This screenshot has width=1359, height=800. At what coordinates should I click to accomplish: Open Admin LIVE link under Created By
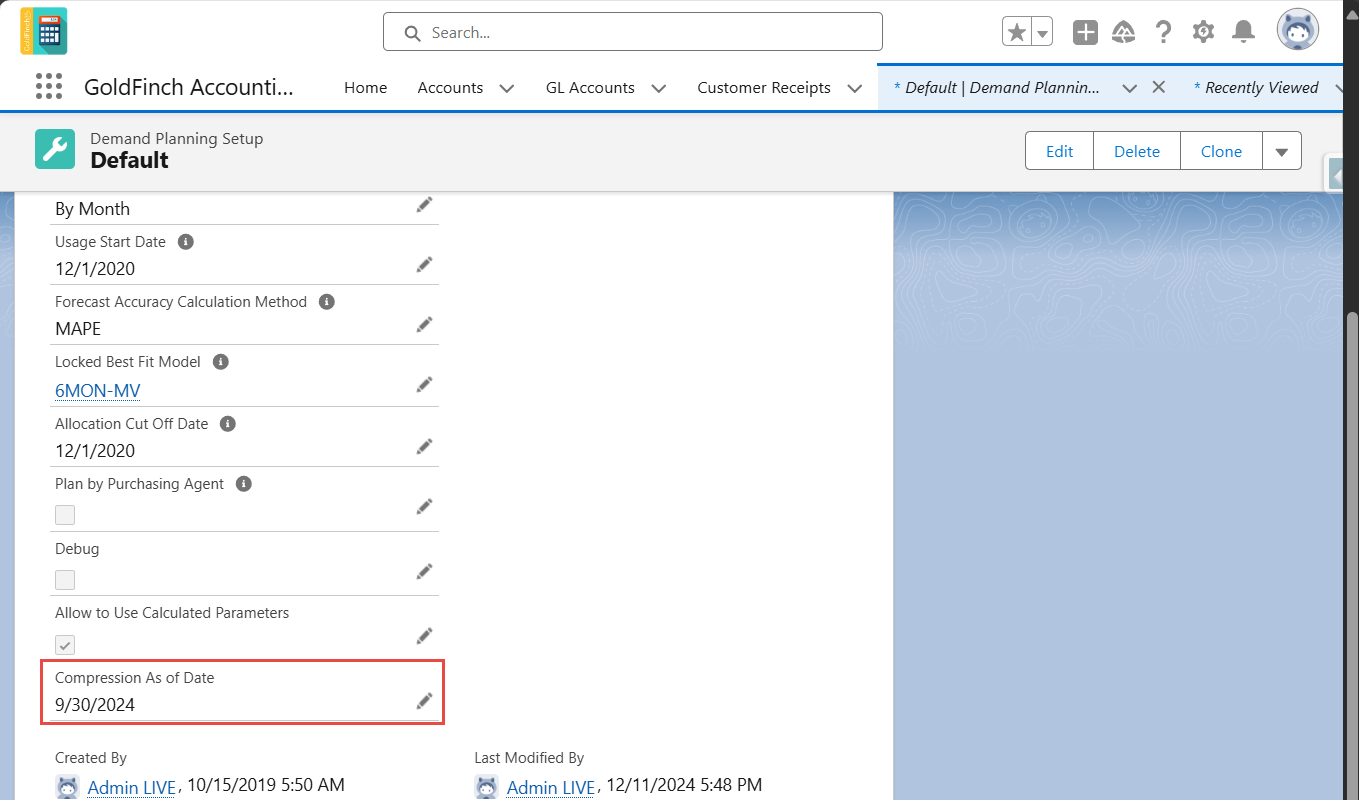[x=132, y=788]
